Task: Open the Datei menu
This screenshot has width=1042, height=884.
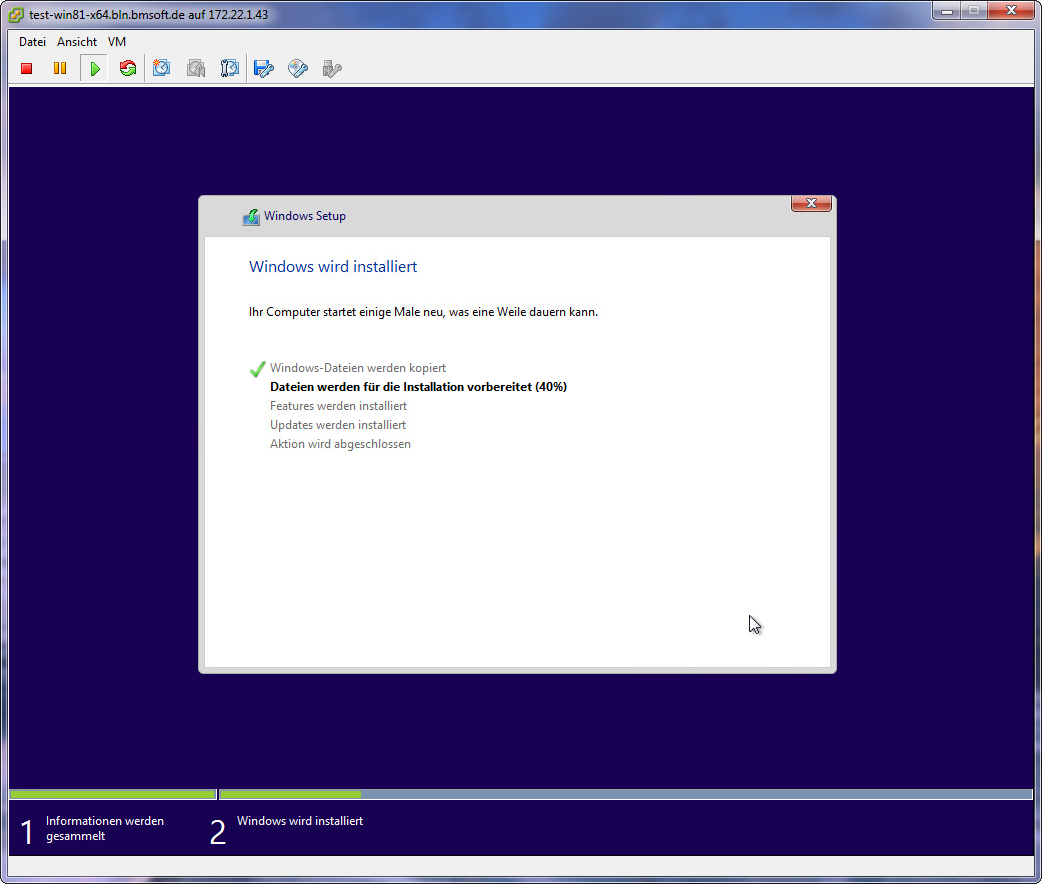Action: pos(32,42)
